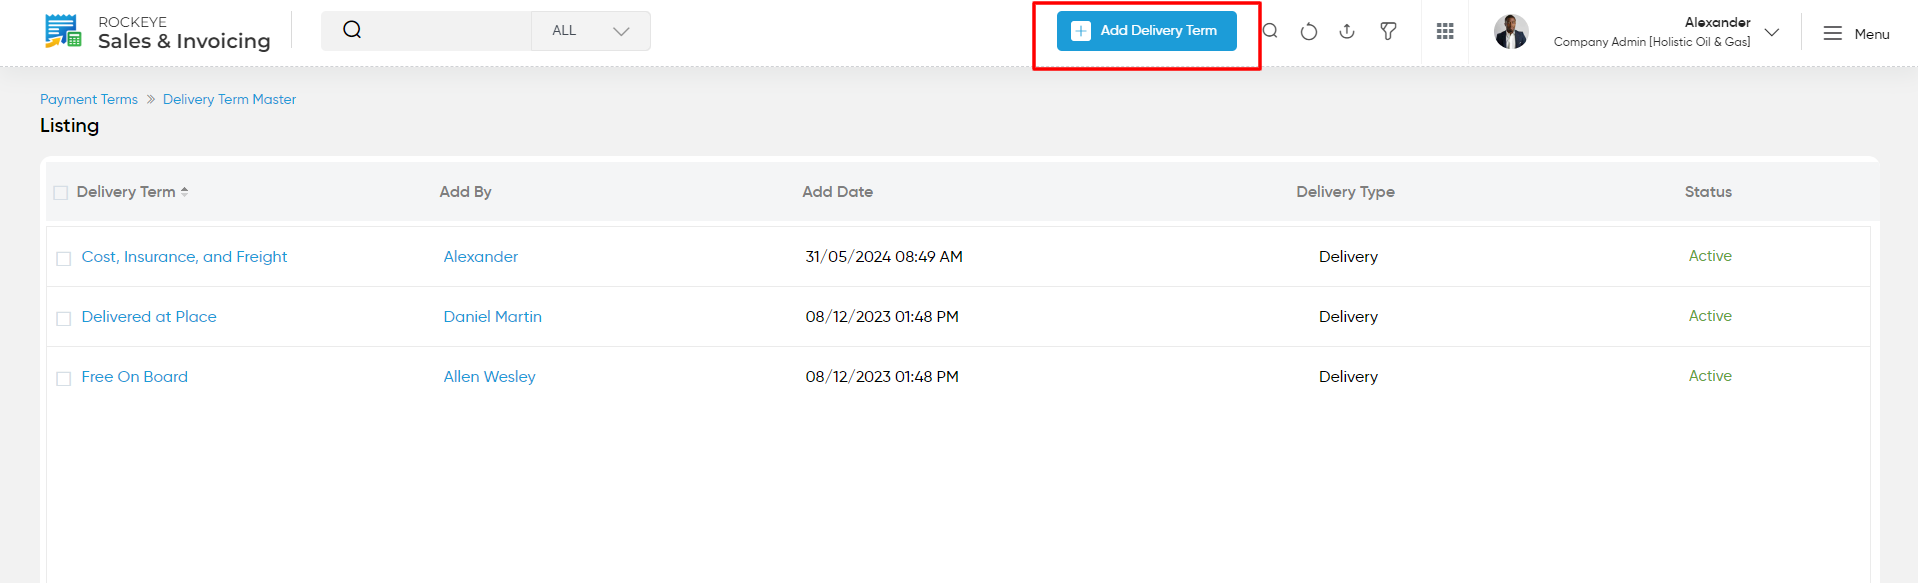Tick the checkbox for Free On Board
1918x583 pixels.
point(63,378)
